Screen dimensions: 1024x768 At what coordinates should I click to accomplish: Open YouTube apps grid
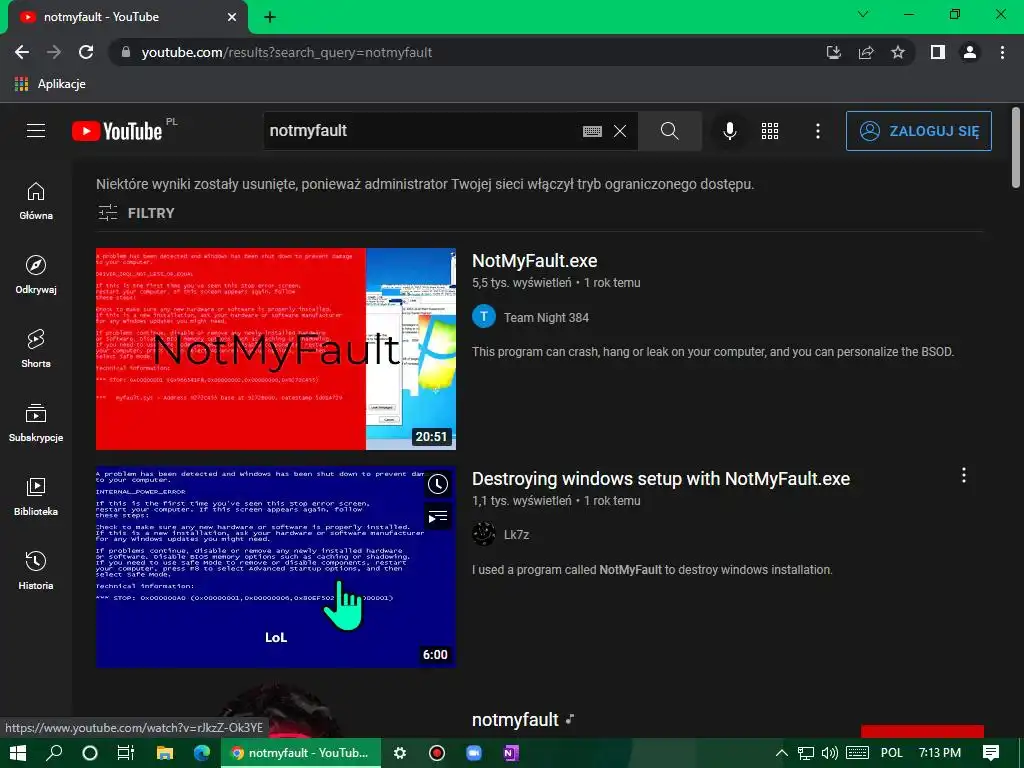point(770,131)
